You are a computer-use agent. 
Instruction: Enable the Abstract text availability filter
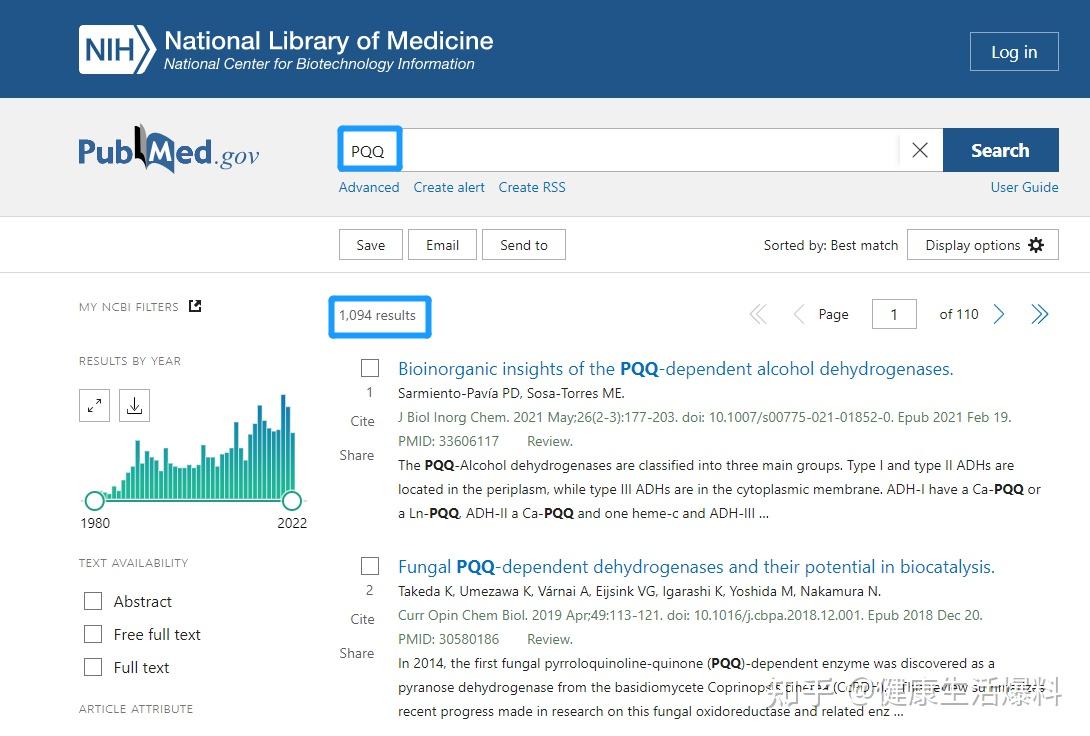pyautogui.click(x=93, y=601)
